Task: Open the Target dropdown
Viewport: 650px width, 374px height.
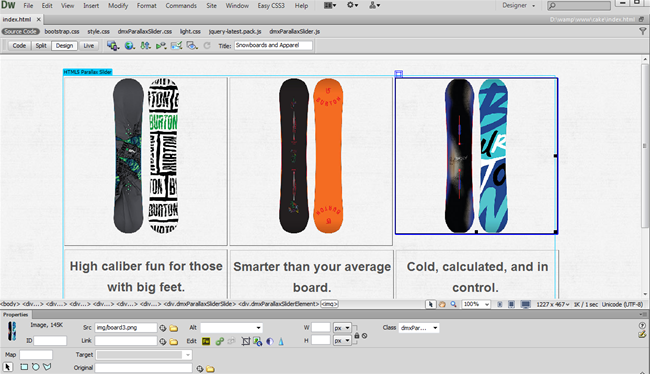Action: click(144, 355)
